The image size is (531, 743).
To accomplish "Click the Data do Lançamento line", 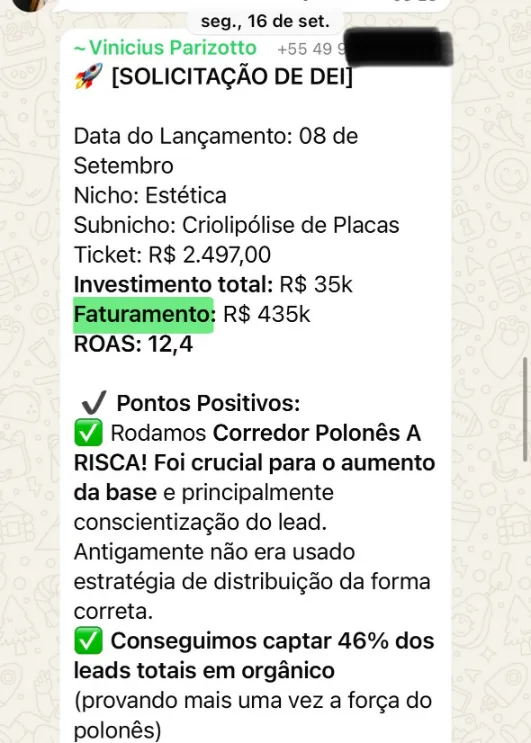I will pyautogui.click(x=216, y=151).
